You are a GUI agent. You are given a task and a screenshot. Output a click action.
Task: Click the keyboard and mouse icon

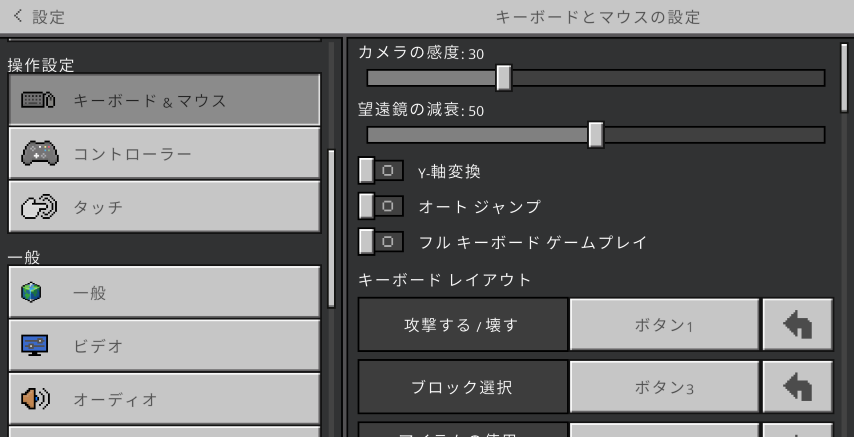[38, 100]
